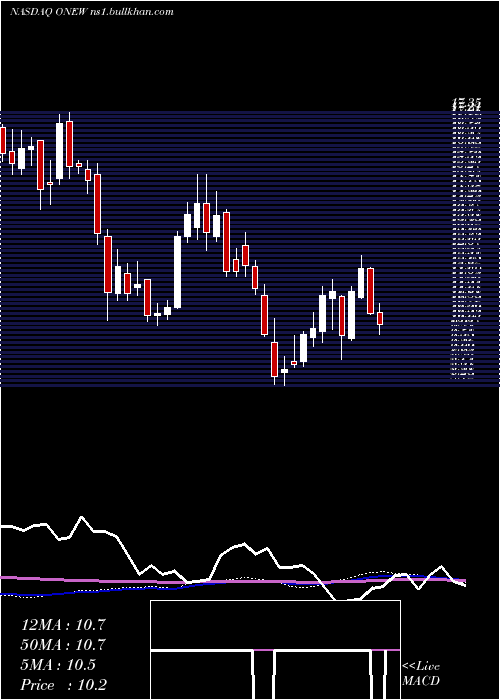Click the 5MA : 10.5 value
Image resolution: width=500 pixels, height=700 pixels.
pyautogui.click(x=58, y=665)
